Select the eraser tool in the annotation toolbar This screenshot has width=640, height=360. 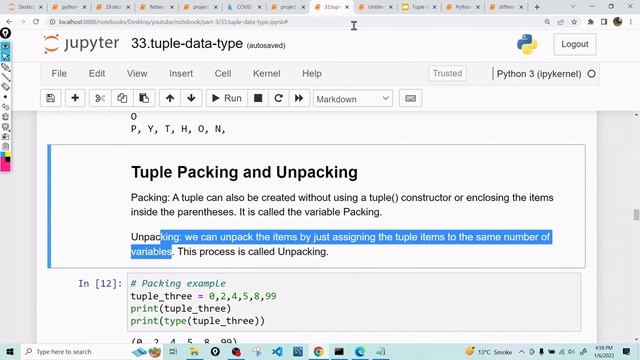point(5,87)
